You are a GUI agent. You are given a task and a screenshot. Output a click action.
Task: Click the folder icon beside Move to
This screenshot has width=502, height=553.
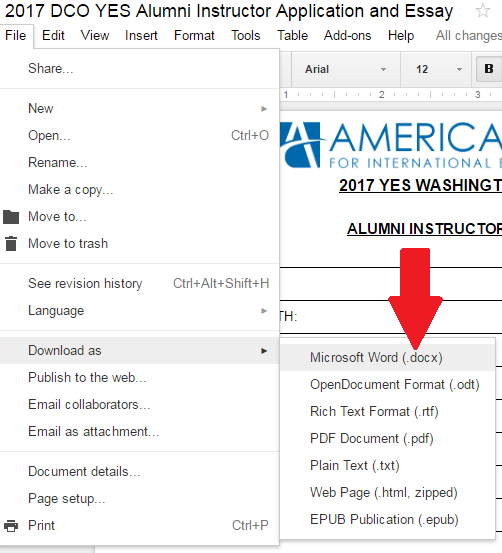click(x=11, y=217)
